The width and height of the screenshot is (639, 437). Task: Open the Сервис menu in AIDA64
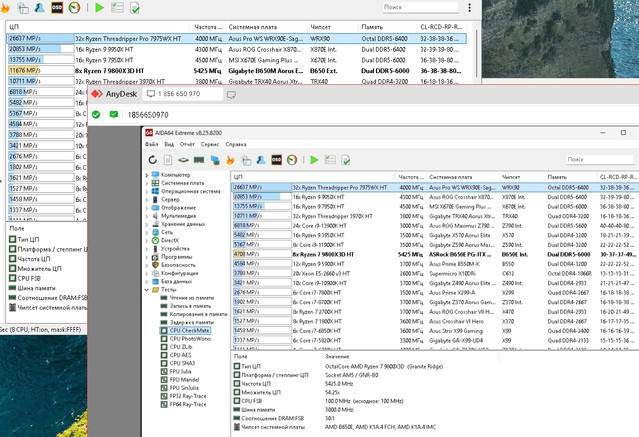coord(210,144)
